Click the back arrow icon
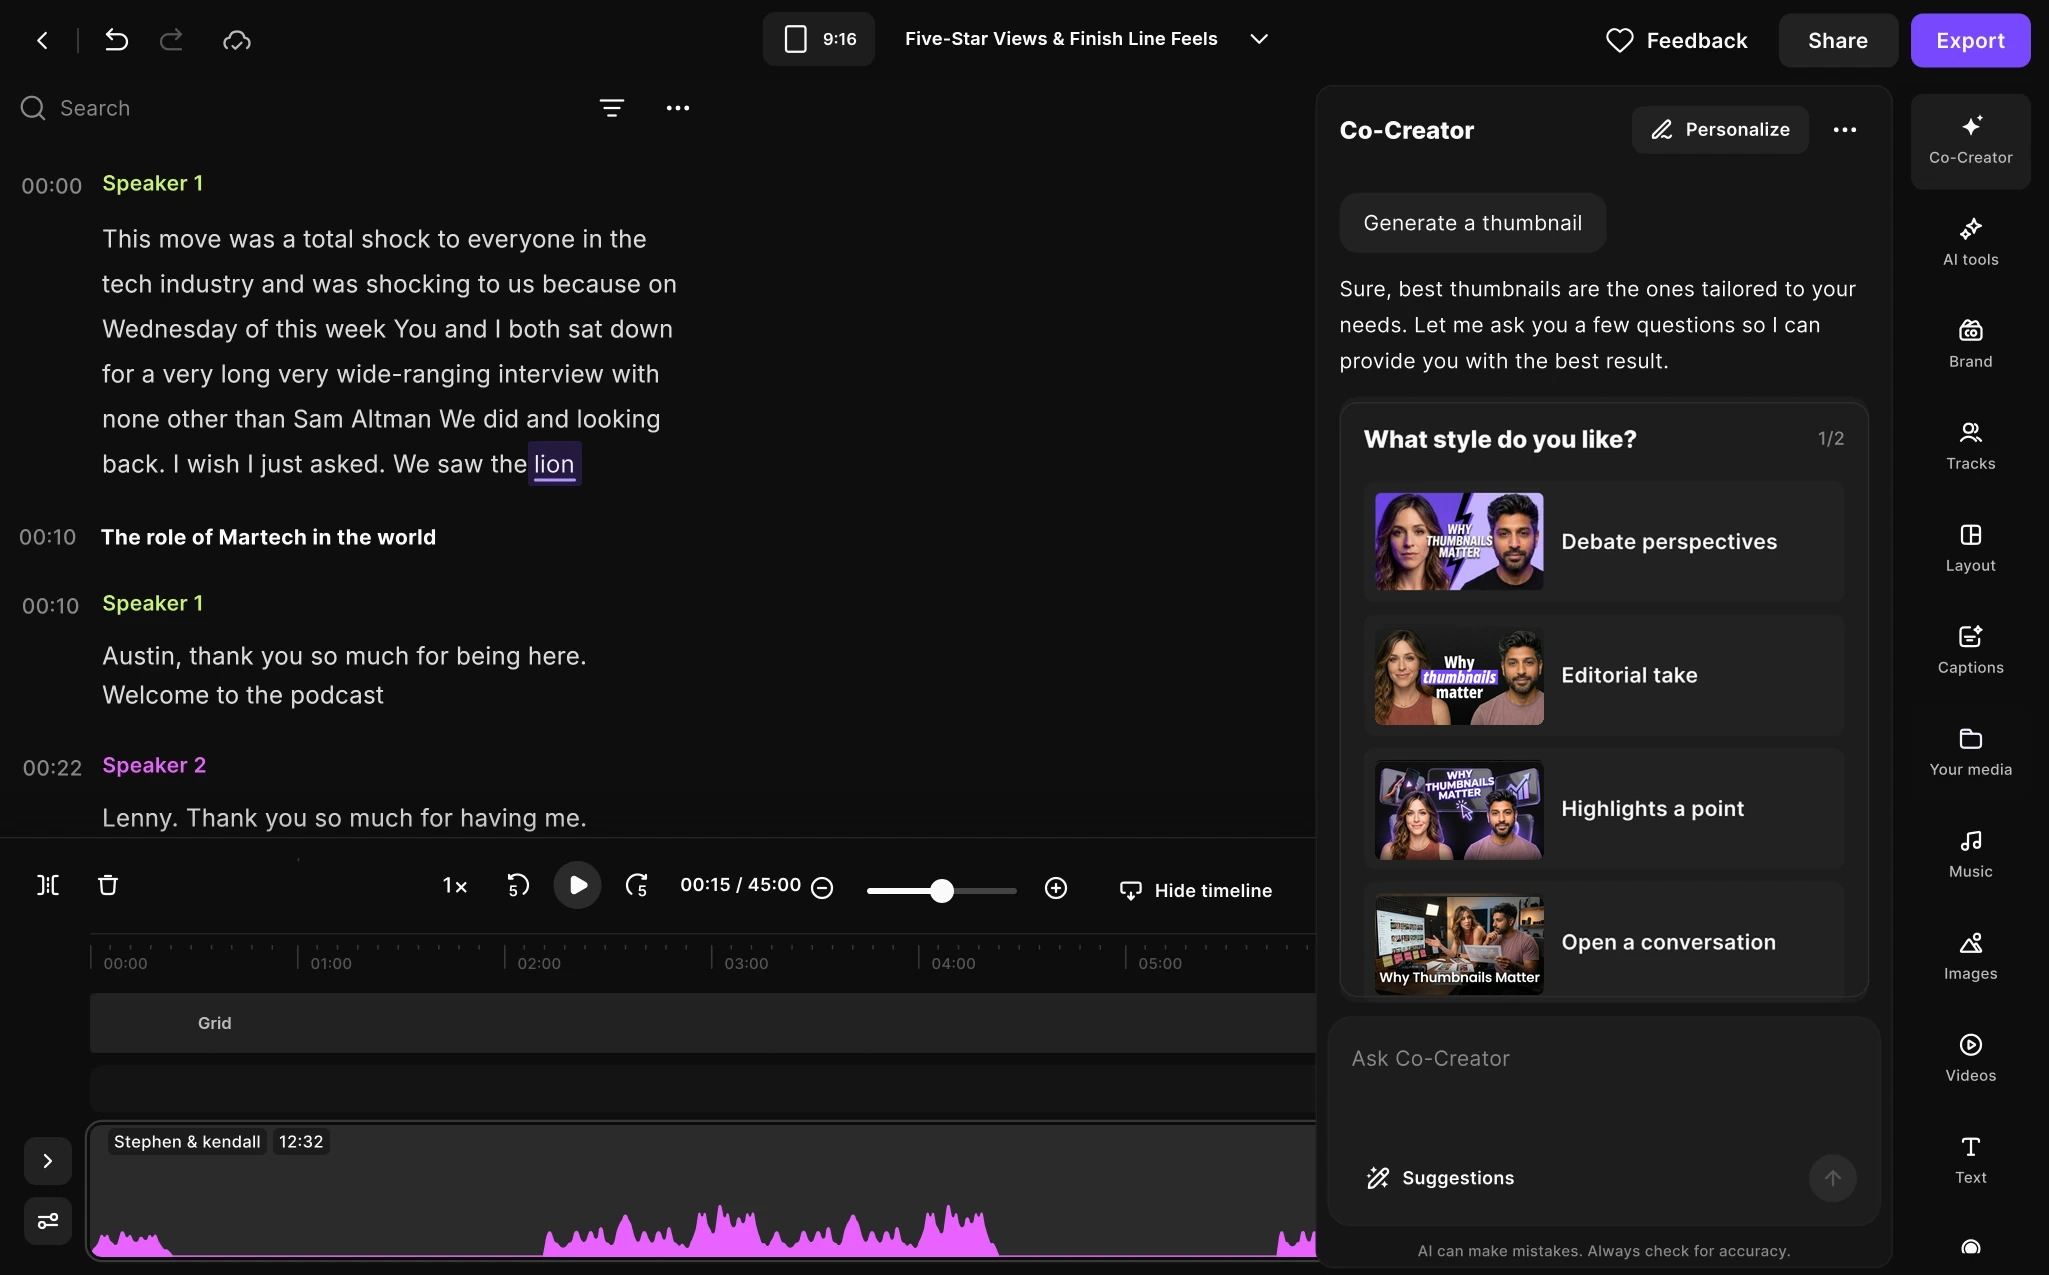The width and height of the screenshot is (2049, 1275). coord(42,40)
